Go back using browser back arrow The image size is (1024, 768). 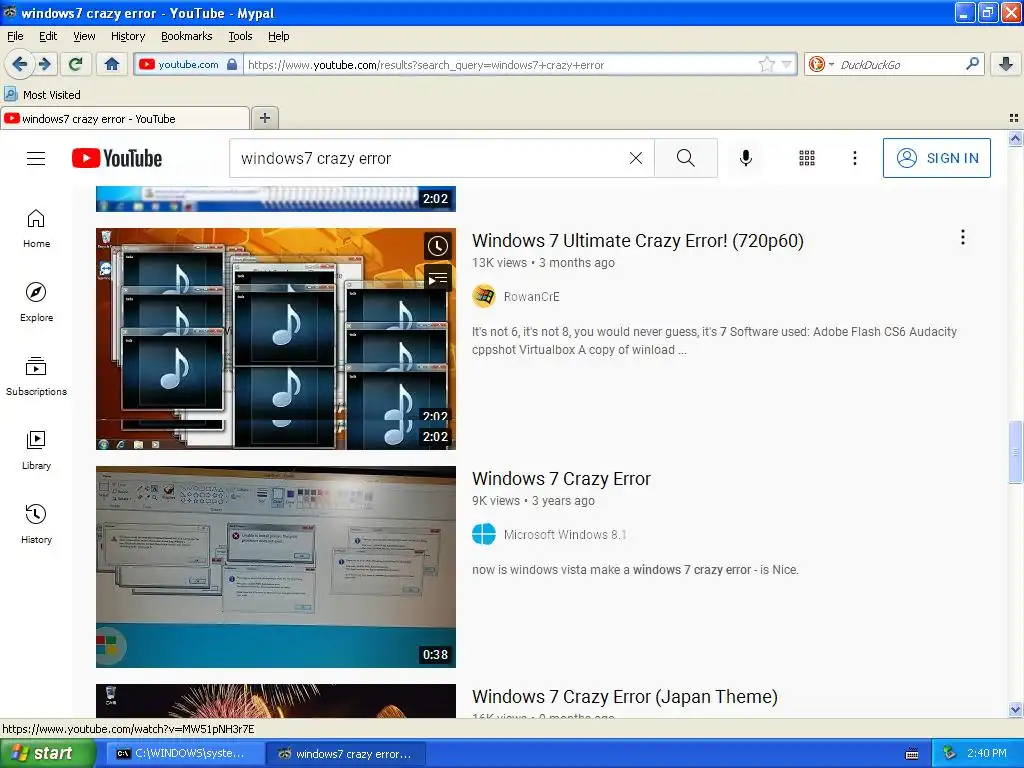[x=19, y=64]
